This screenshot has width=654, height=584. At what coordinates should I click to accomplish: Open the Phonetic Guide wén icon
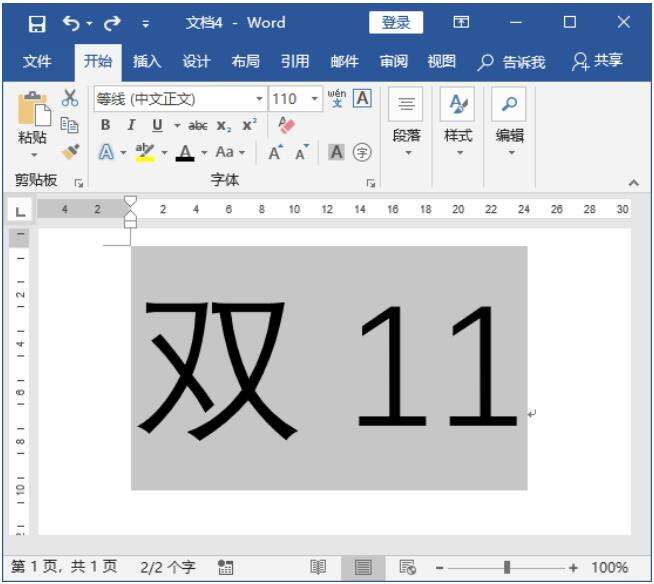(x=337, y=98)
